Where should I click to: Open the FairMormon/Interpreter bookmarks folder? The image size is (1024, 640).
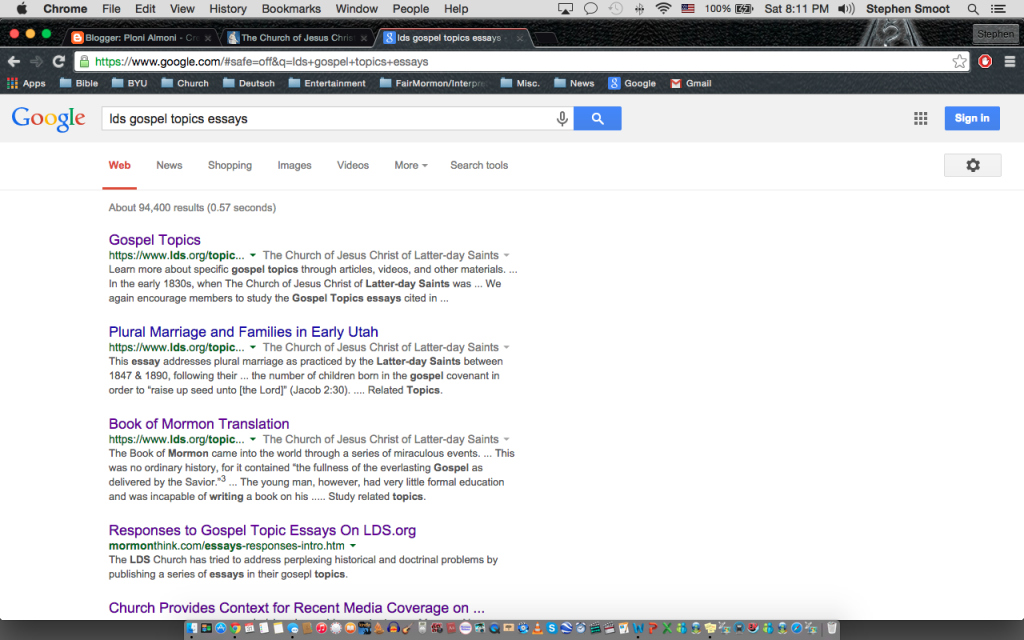(x=434, y=83)
